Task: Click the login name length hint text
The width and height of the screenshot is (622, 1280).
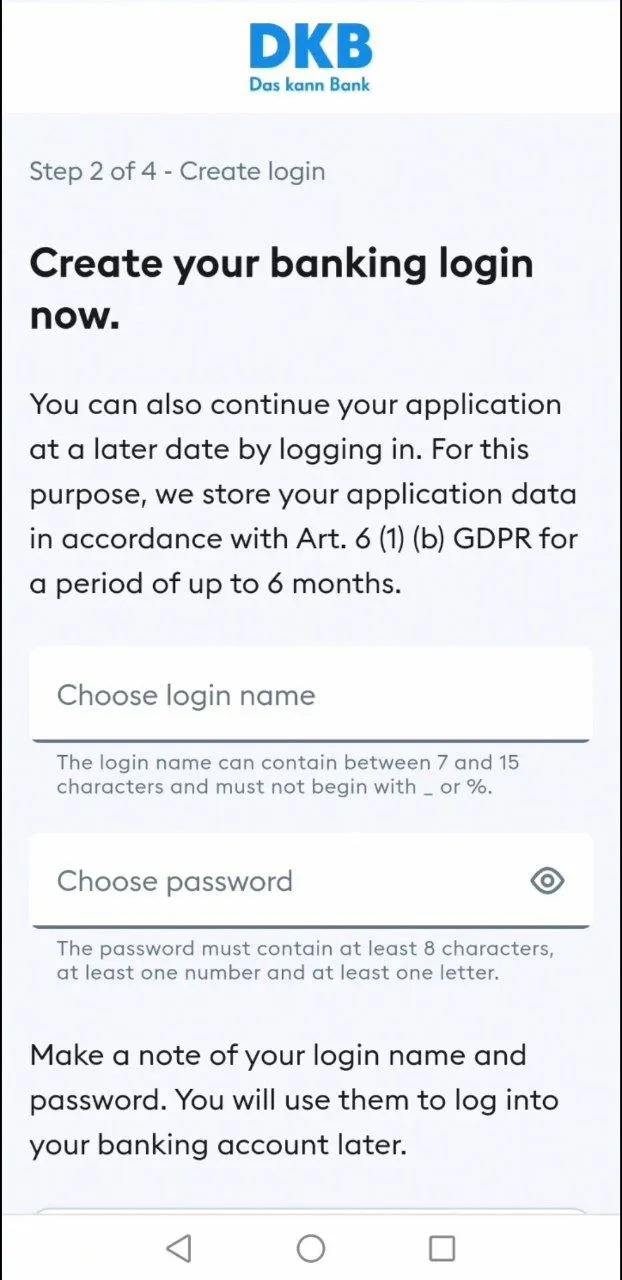Action: point(288,774)
